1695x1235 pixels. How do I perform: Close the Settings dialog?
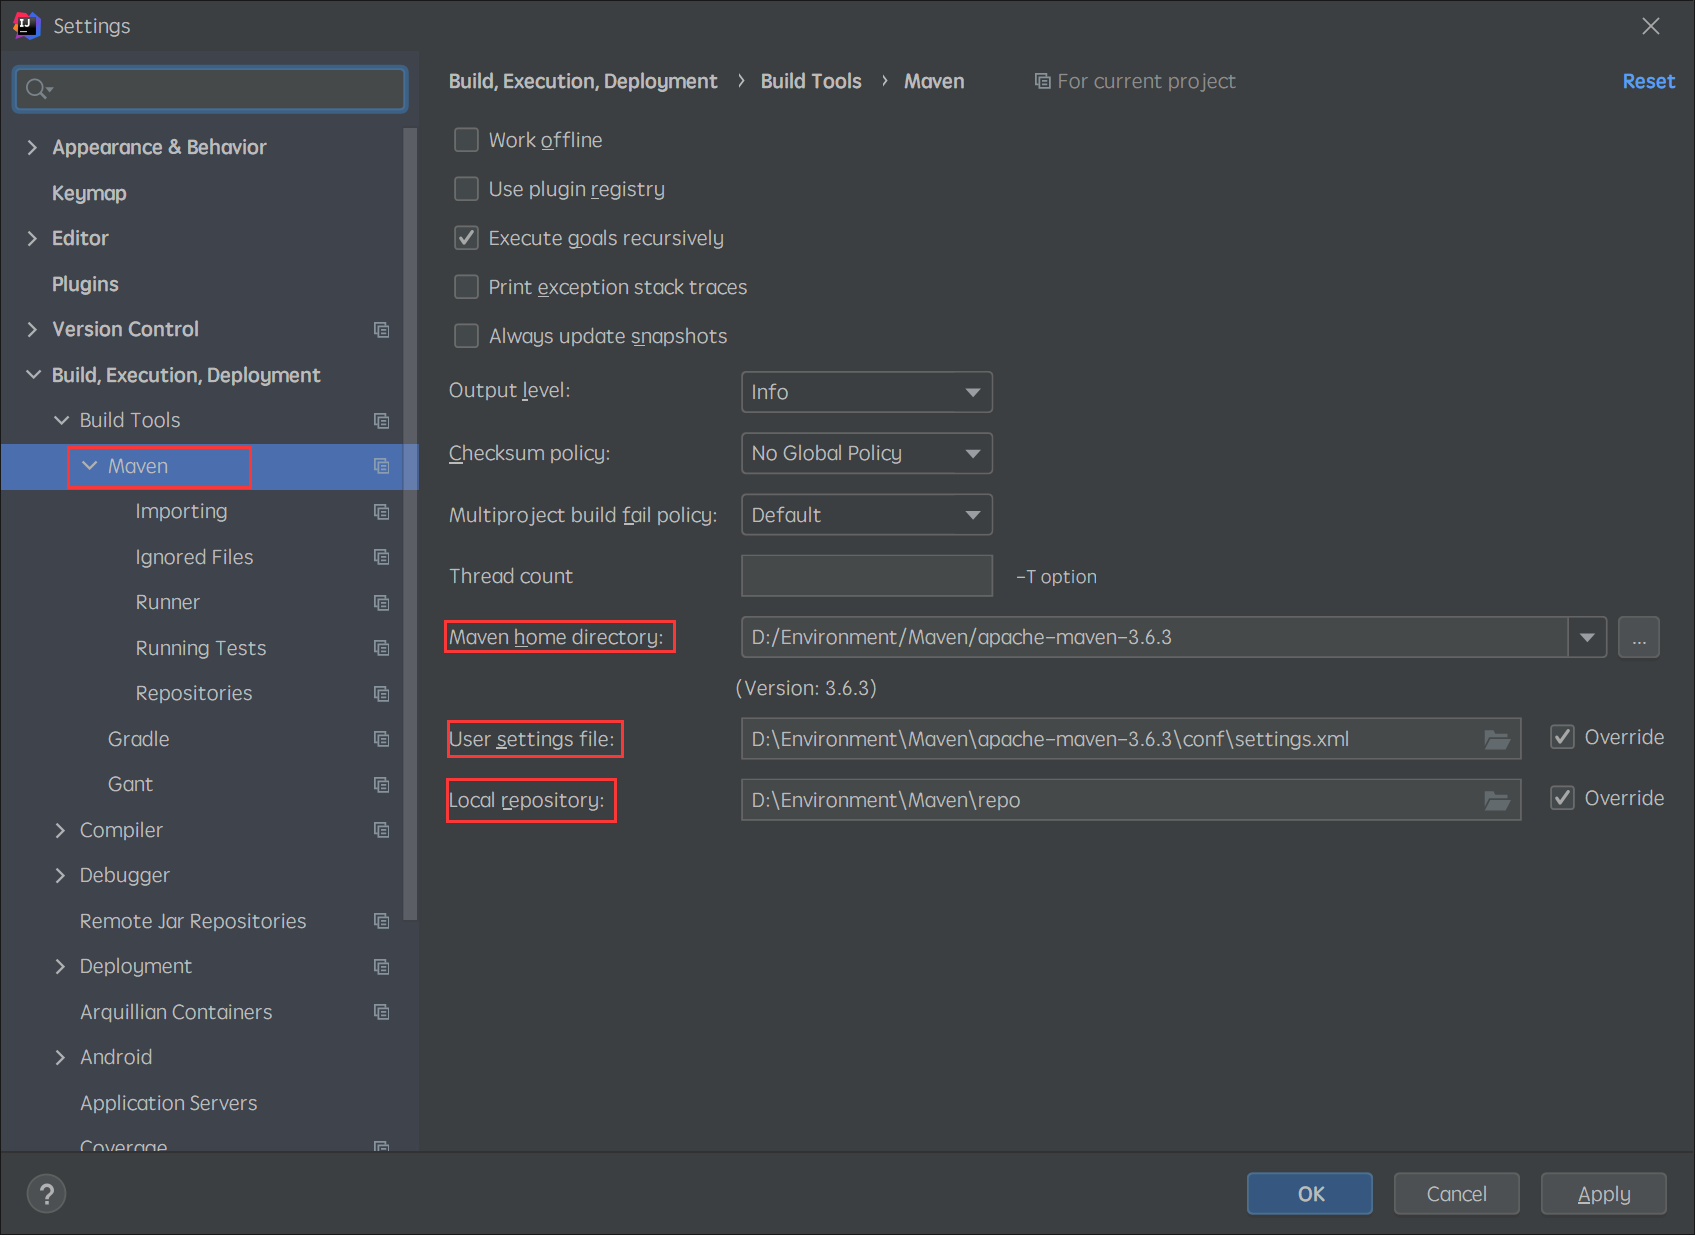pyautogui.click(x=1650, y=26)
